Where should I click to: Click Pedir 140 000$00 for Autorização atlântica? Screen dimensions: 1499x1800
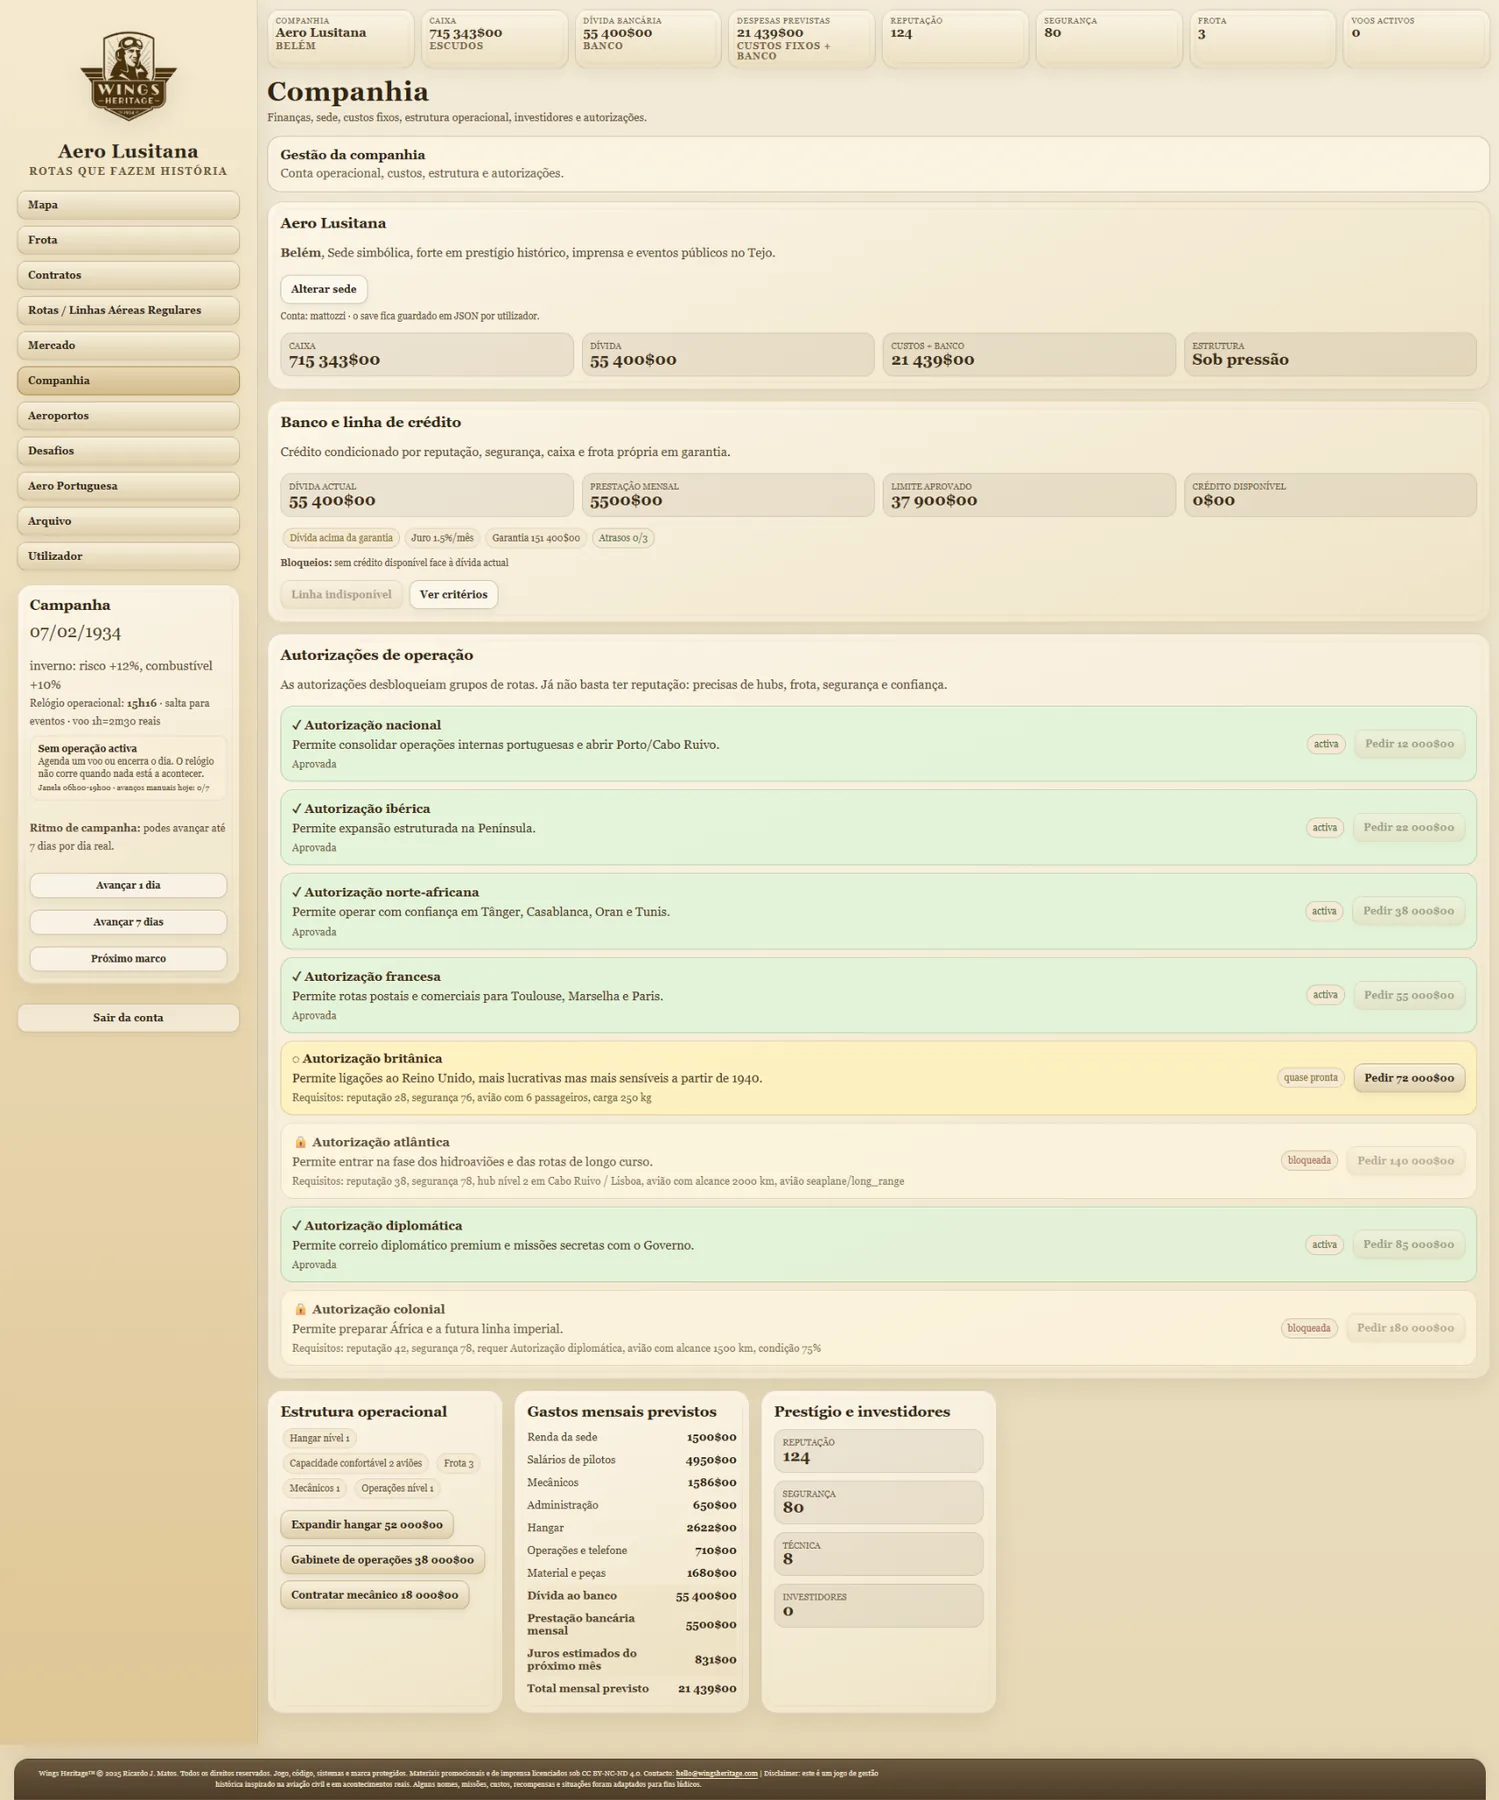pos(1405,1161)
